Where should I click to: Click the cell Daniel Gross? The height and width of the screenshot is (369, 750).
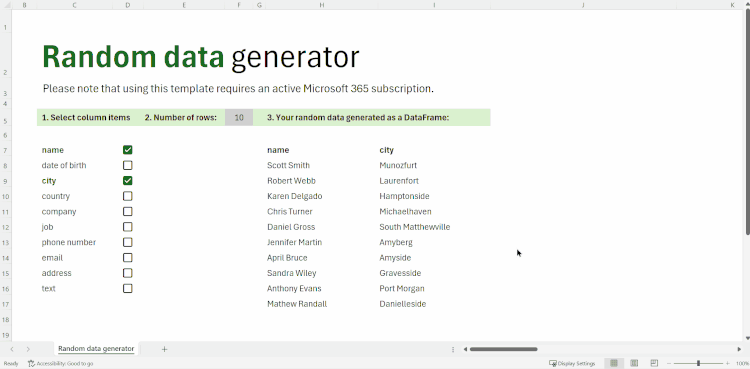point(291,227)
